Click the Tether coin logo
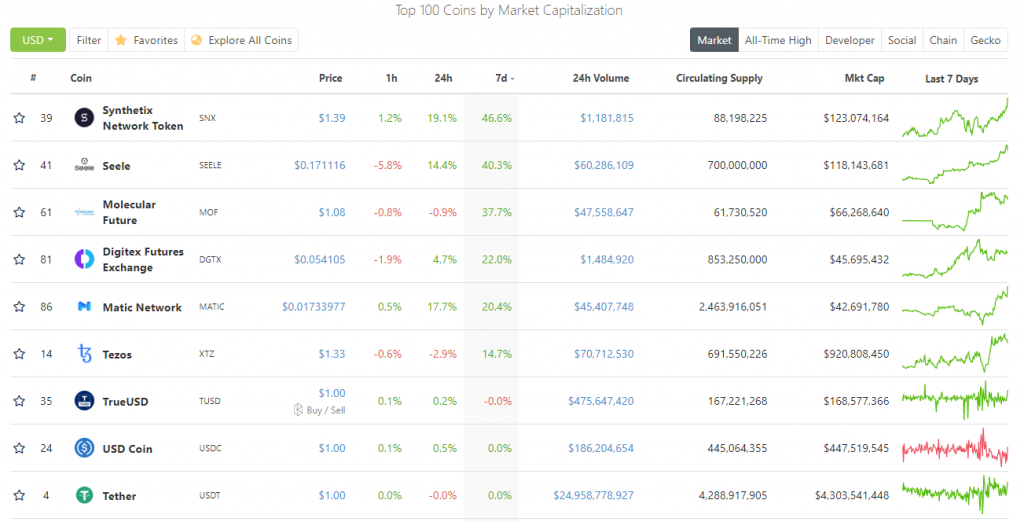Viewport: 1024px width, 522px height. (x=84, y=495)
